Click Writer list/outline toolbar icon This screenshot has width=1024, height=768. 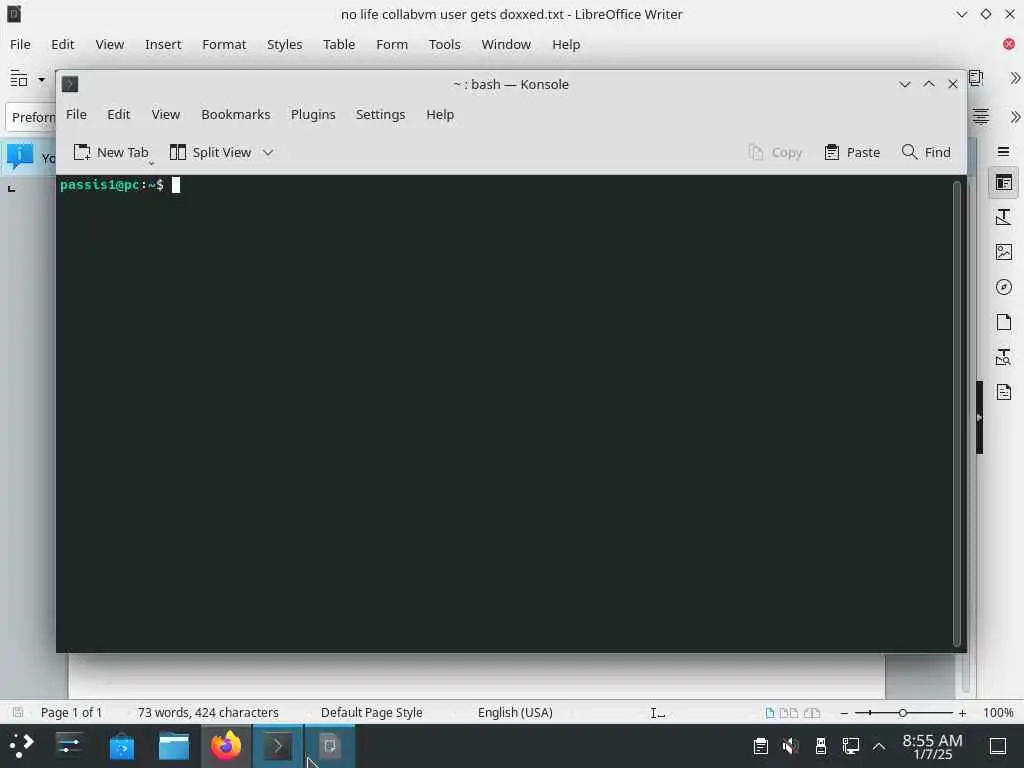click(x=19, y=79)
